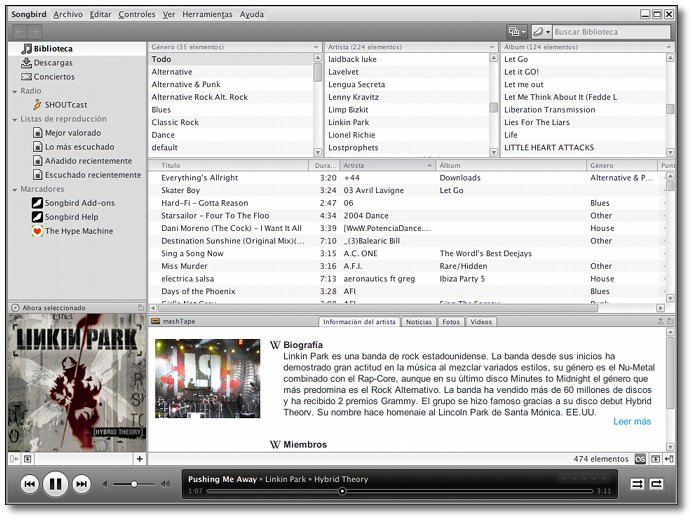This screenshot has width=693, height=520.
Task: Skip to the next track
Action: click(81, 484)
